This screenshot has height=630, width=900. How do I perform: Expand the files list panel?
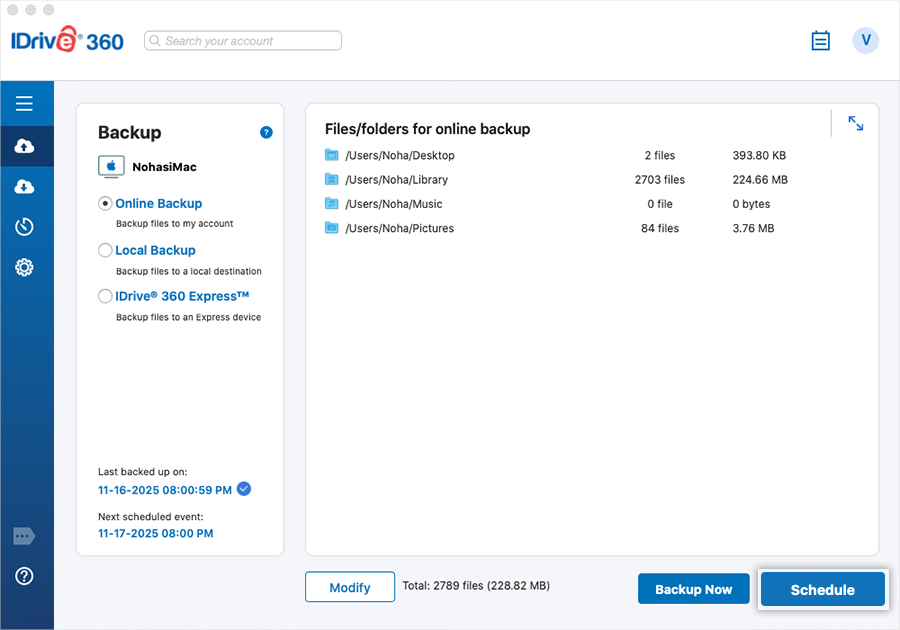tap(856, 123)
